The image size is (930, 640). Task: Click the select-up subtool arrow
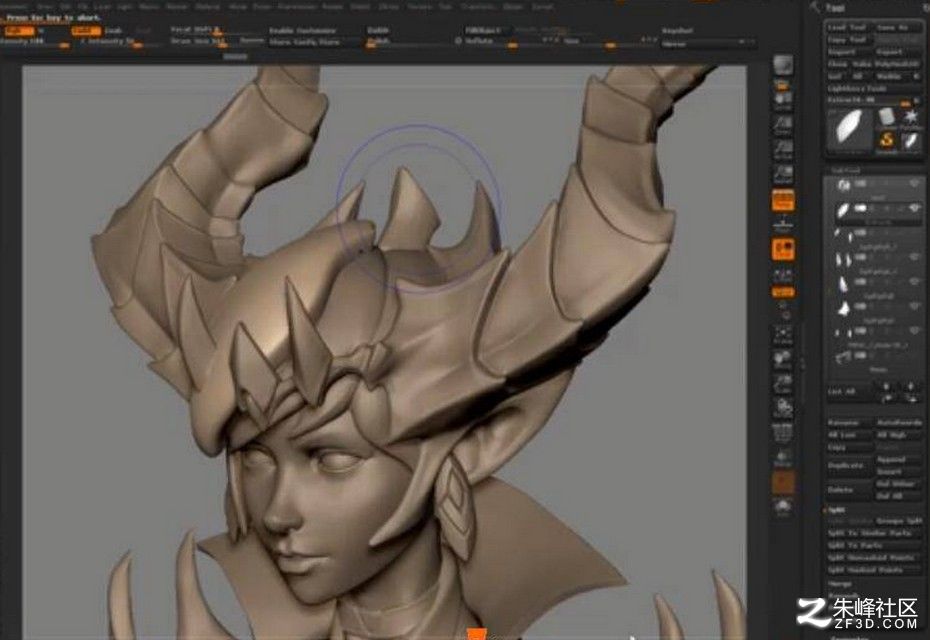(x=887, y=387)
